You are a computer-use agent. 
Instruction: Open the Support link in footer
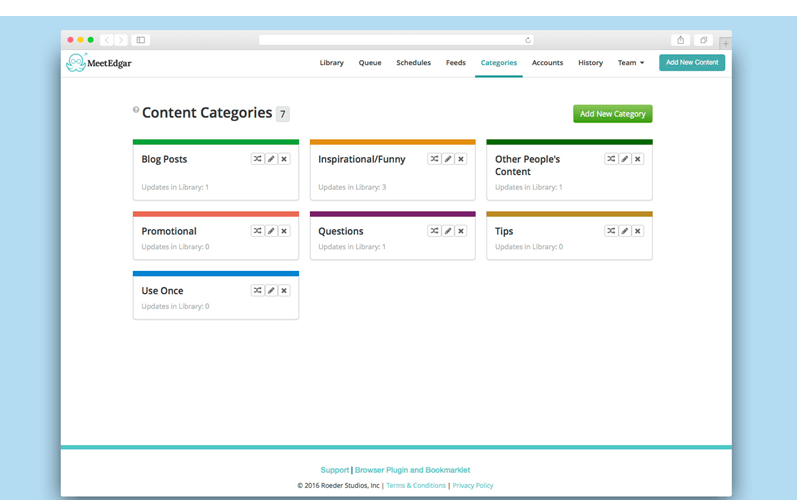pyautogui.click(x=335, y=470)
